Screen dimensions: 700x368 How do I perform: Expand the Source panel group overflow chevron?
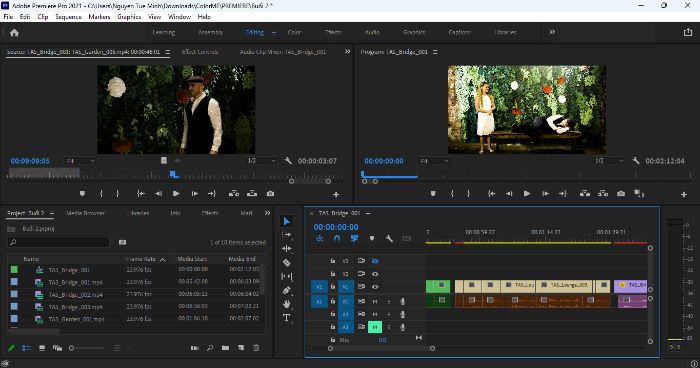click(347, 52)
